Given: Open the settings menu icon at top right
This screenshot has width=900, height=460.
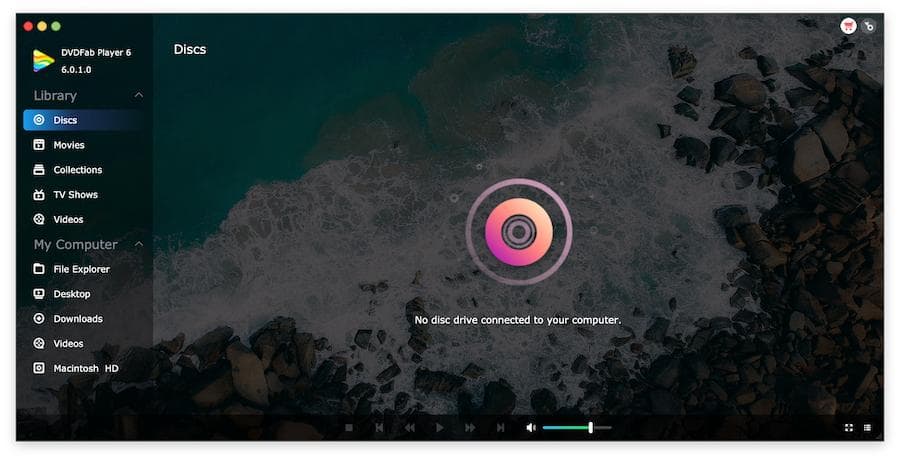Looking at the screenshot, I should tap(869, 26).
